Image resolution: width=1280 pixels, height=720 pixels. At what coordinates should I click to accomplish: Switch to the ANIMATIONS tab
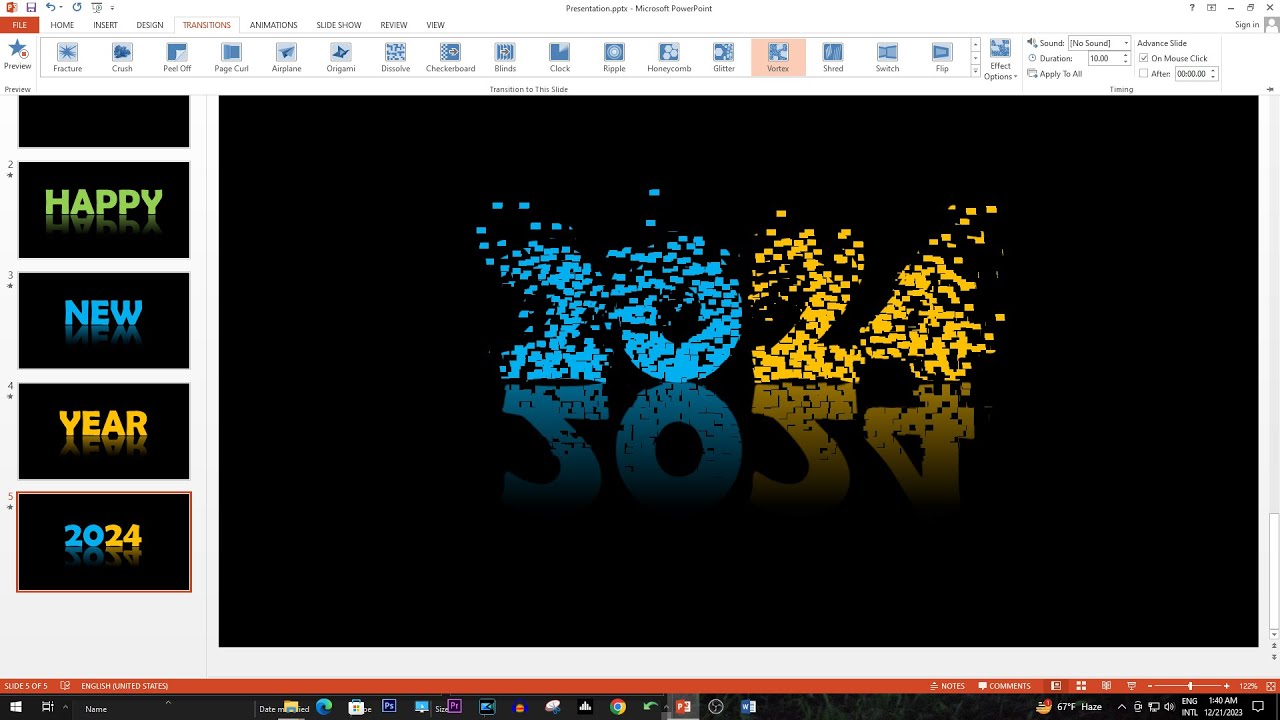tap(273, 25)
